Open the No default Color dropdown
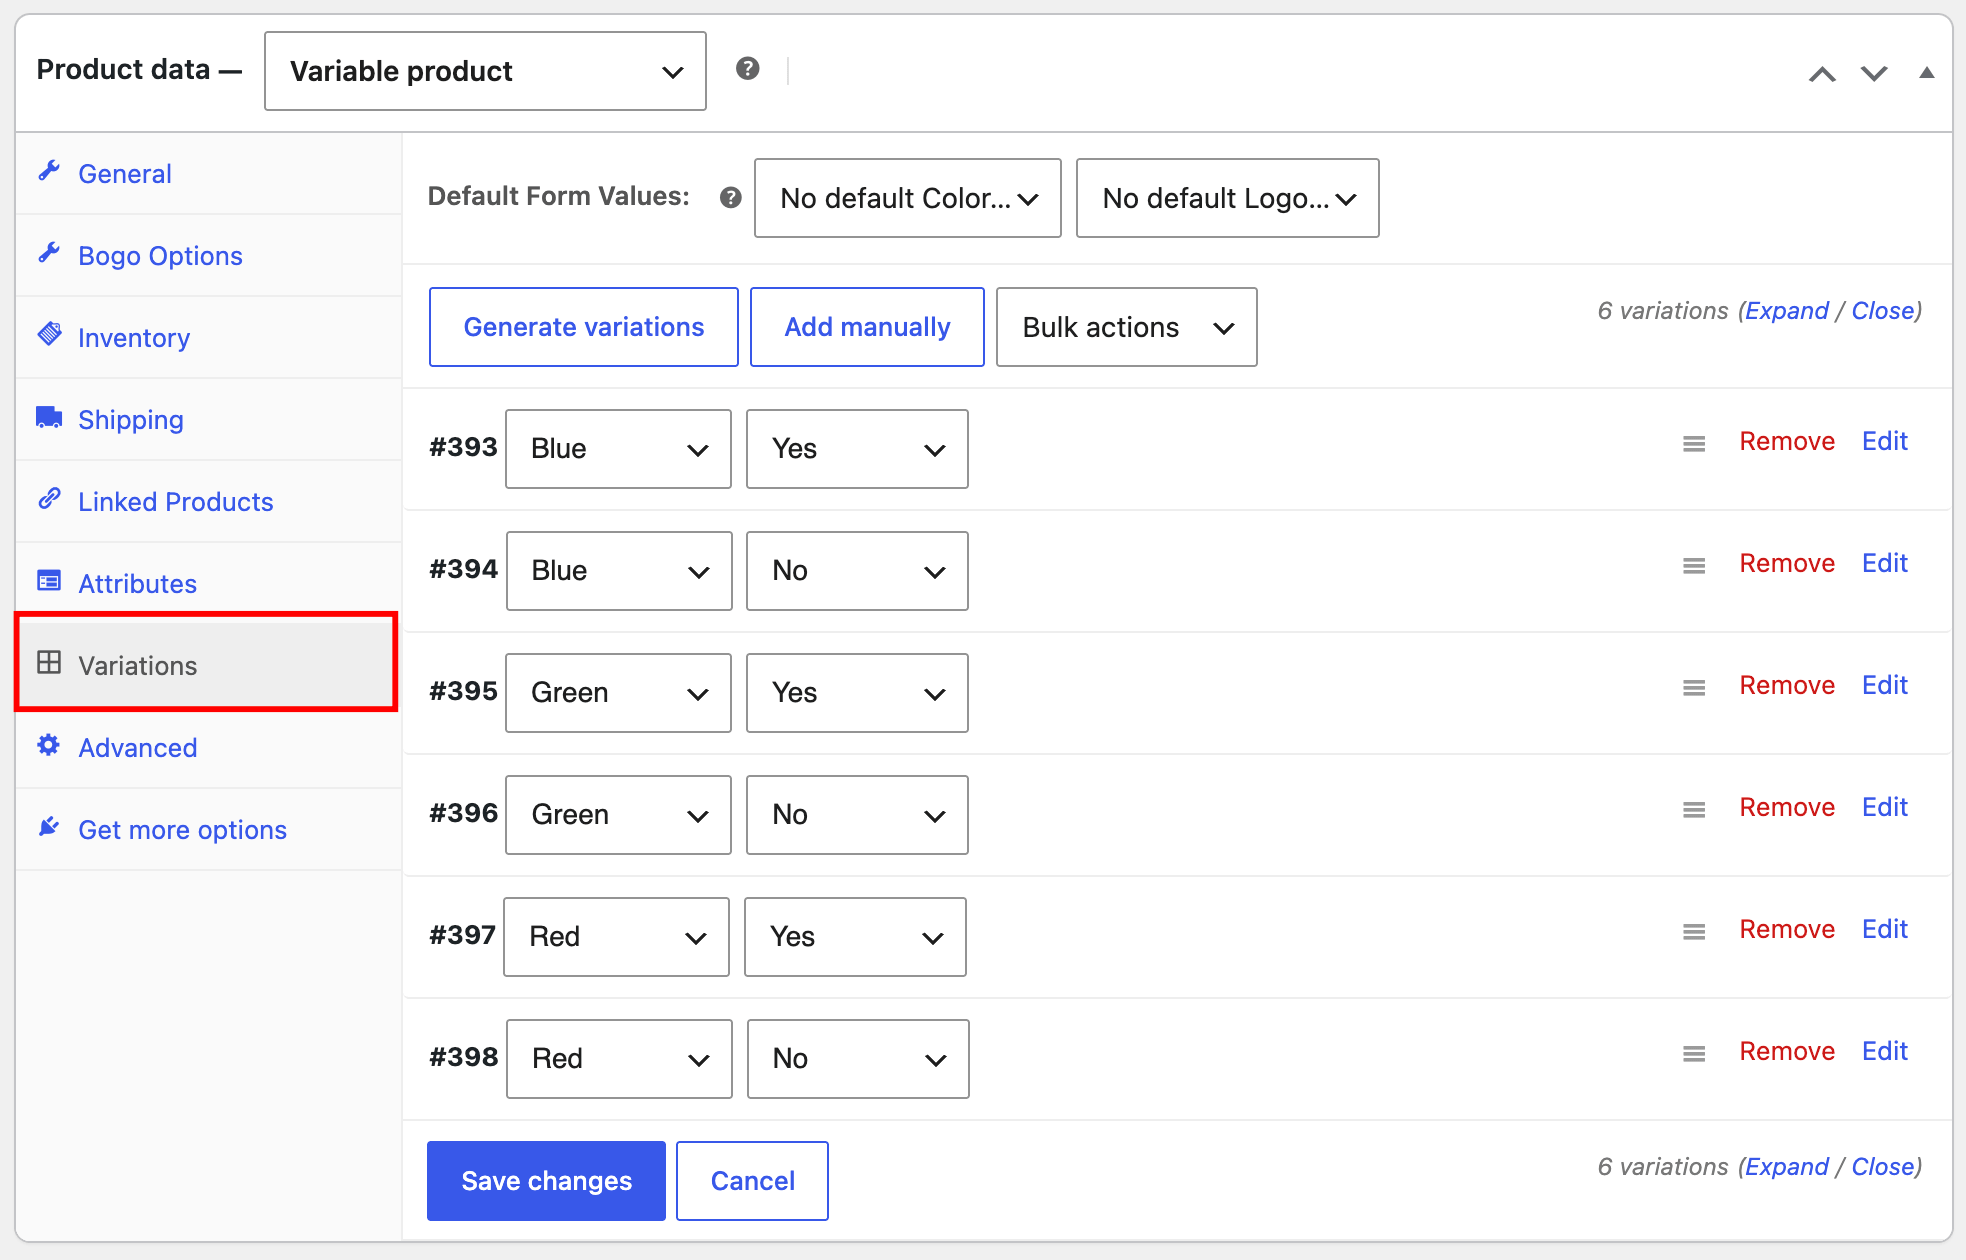 coord(907,198)
